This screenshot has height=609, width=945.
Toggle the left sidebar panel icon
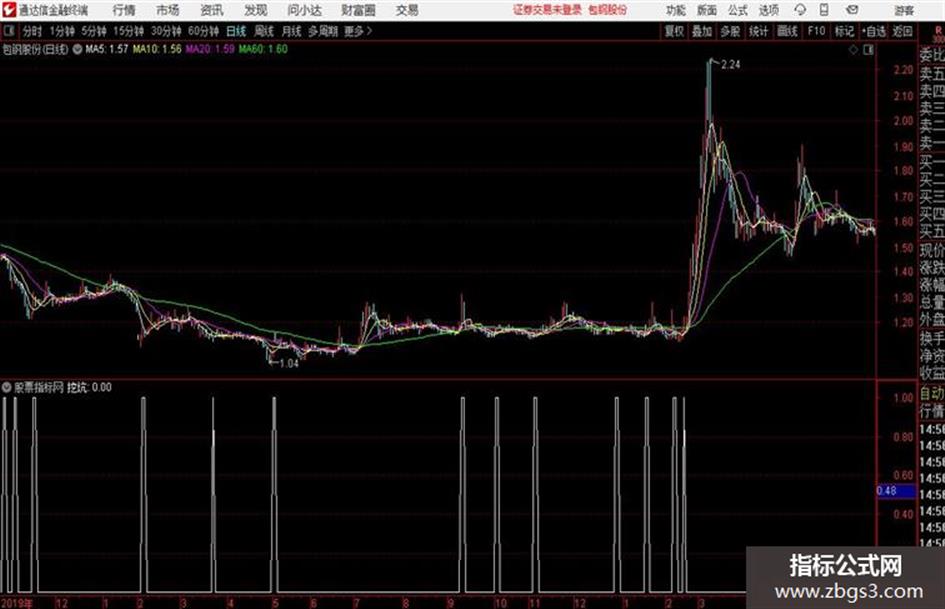tap(8, 31)
